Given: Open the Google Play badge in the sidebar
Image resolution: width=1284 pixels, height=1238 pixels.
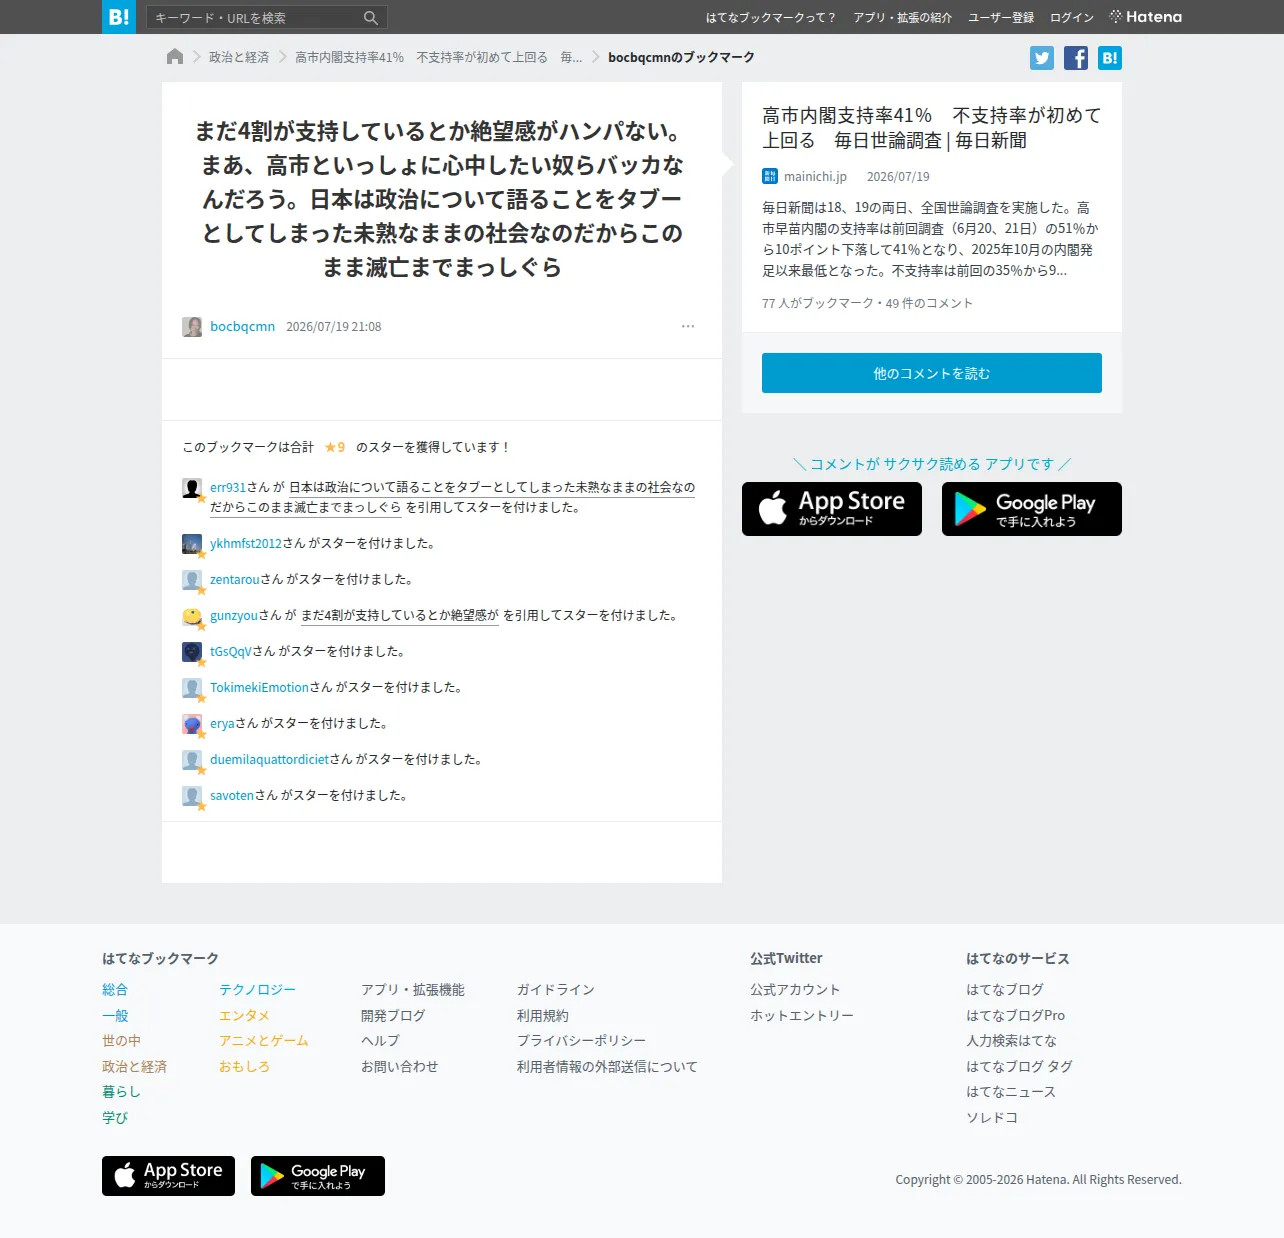Looking at the screenshot, I should click(1032, 509).
